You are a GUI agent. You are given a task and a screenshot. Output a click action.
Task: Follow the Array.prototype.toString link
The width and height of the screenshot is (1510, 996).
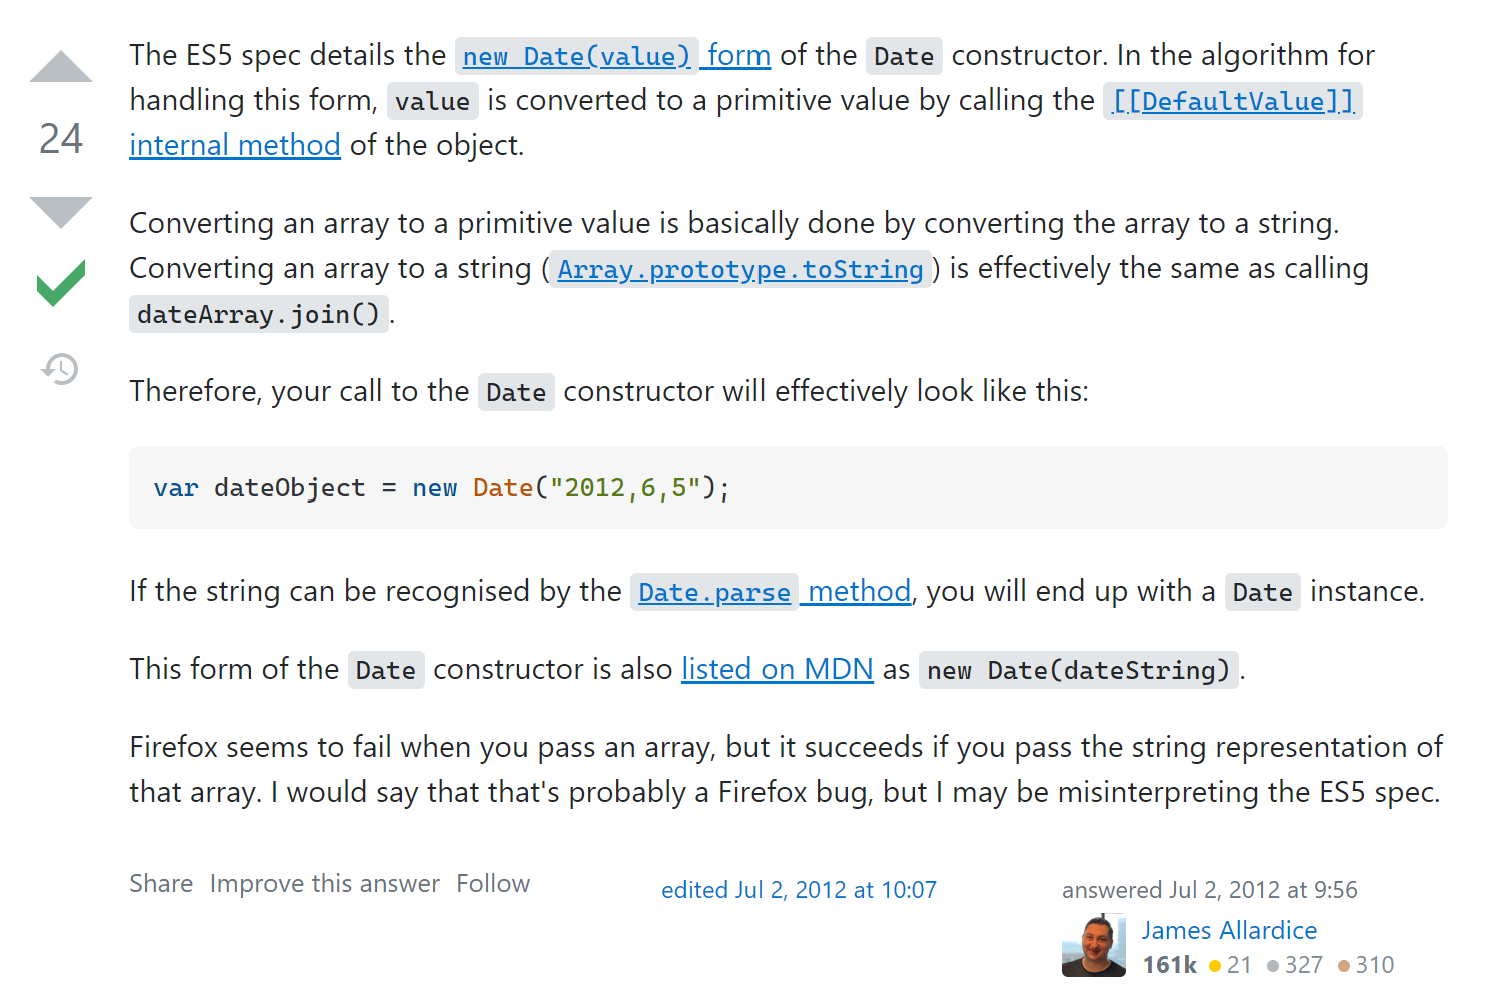pos(740,268)
